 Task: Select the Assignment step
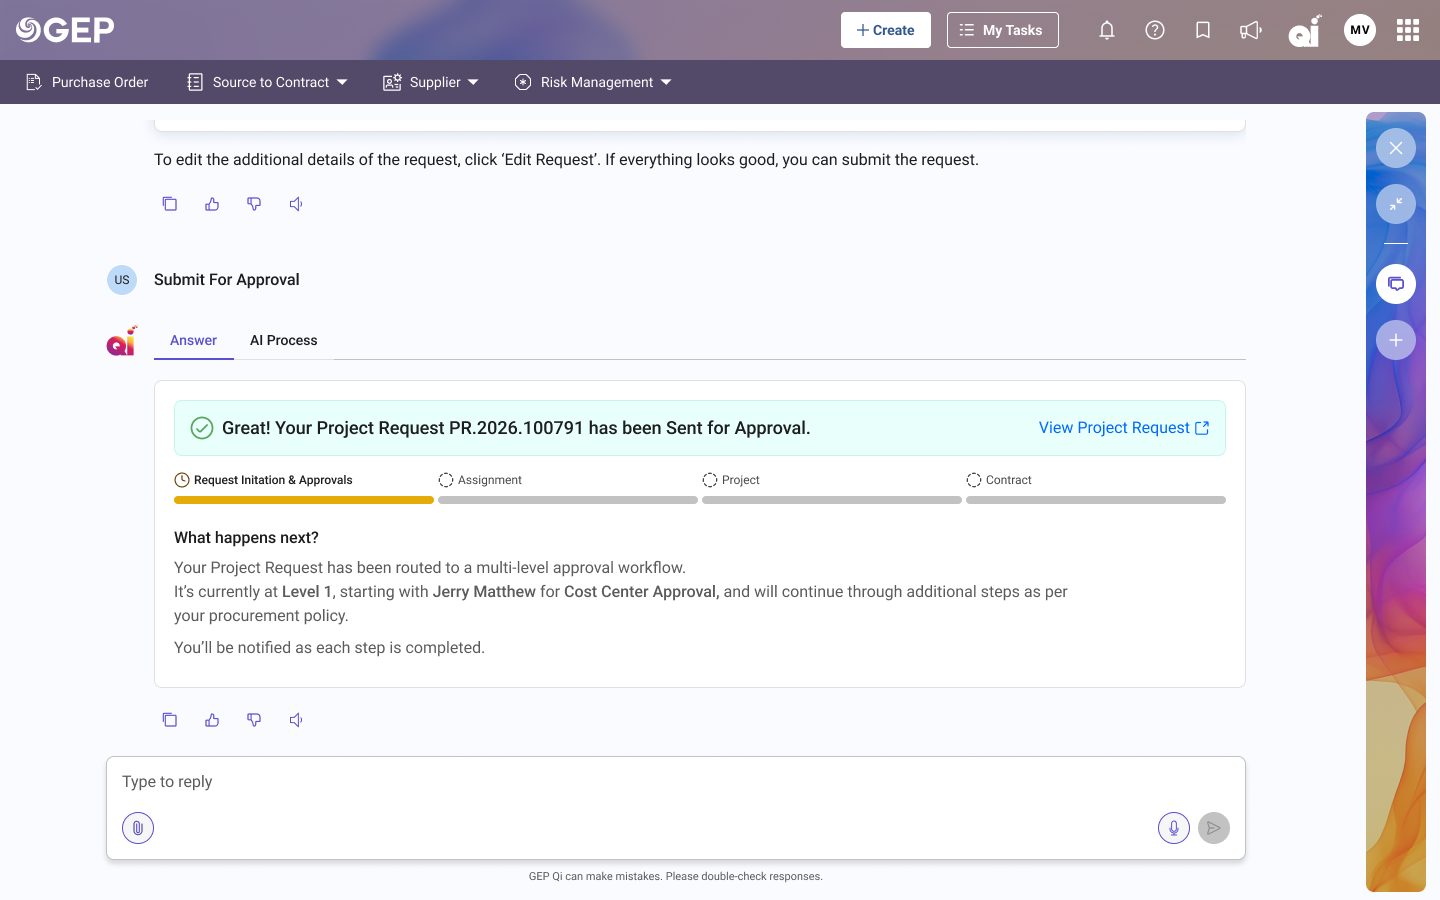point(481,480)
